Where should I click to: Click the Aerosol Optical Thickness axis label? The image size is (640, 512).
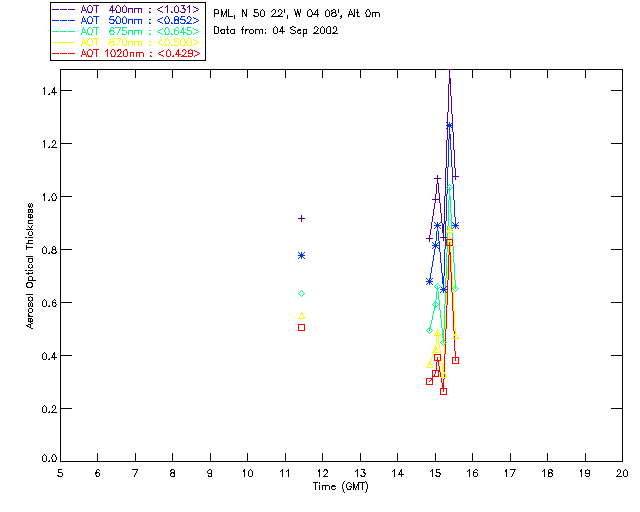[30, 266]
